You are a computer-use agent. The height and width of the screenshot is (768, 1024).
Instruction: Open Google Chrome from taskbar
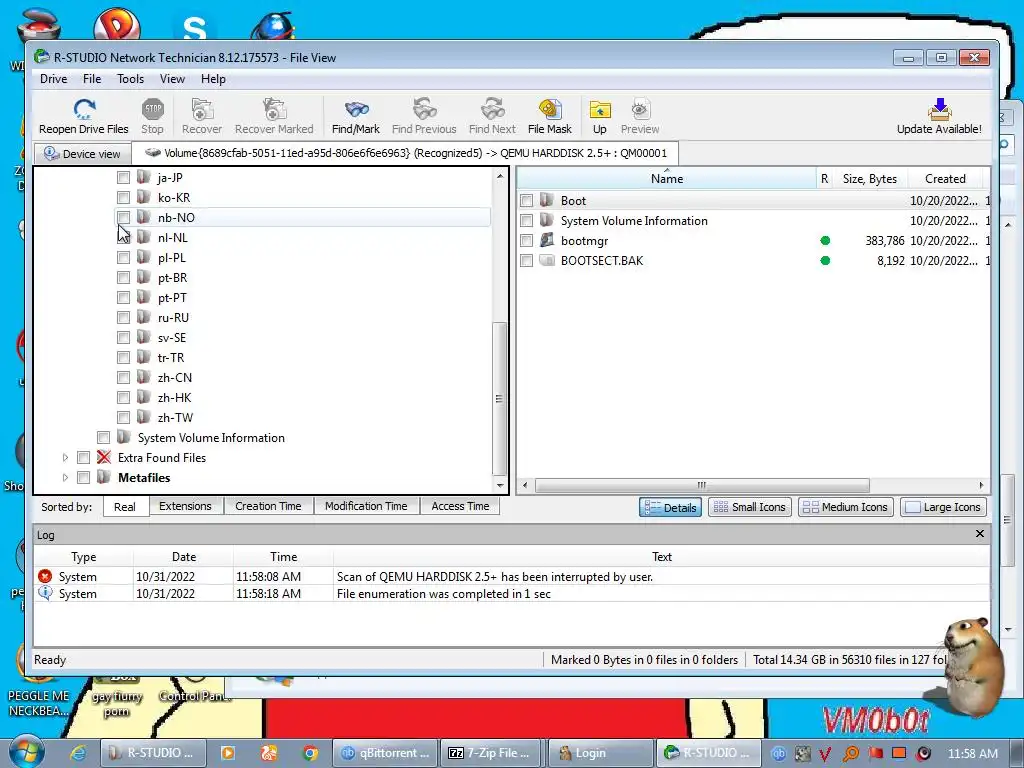coord(310,753)
